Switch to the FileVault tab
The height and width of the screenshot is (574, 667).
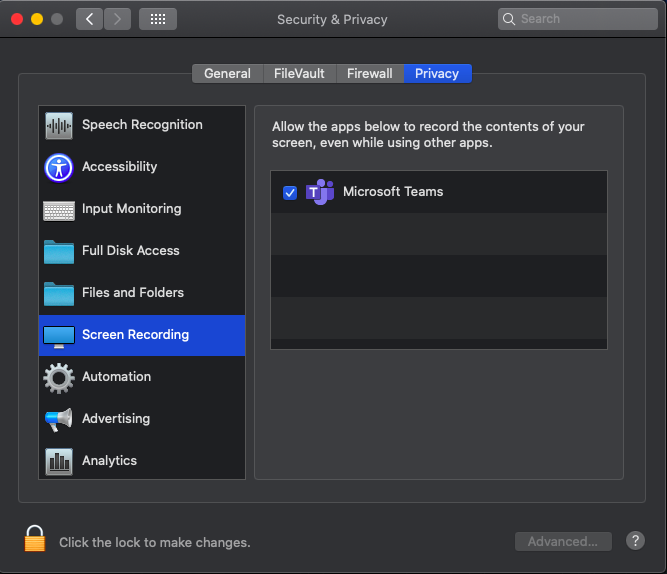(x=299, y=74)
